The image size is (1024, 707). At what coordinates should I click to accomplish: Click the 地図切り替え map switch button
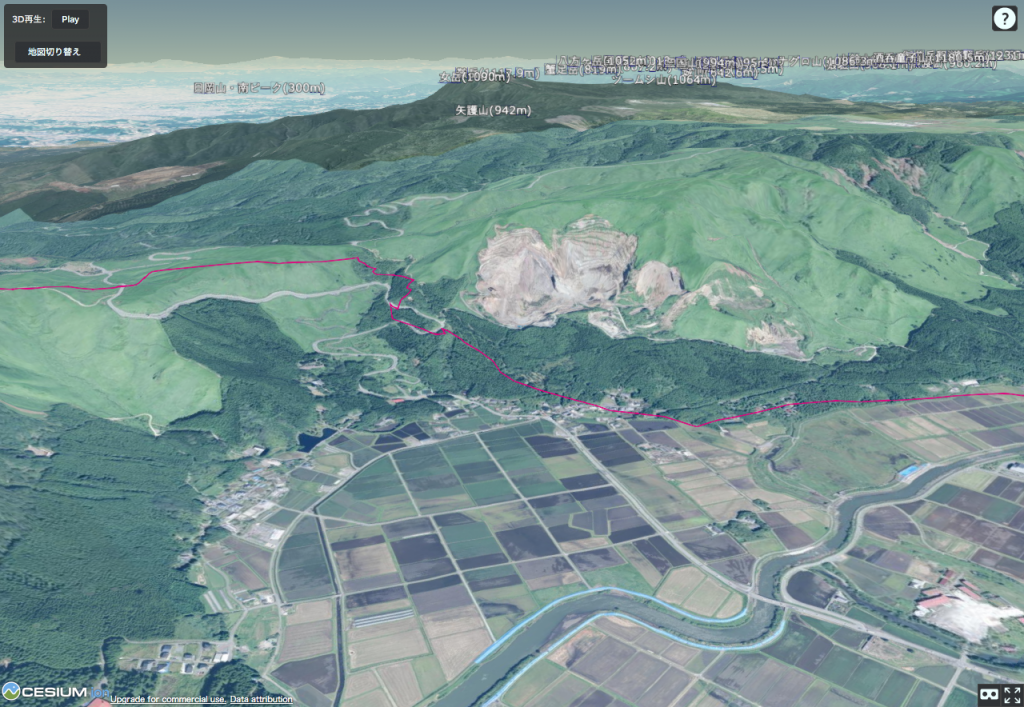[57, 51]
